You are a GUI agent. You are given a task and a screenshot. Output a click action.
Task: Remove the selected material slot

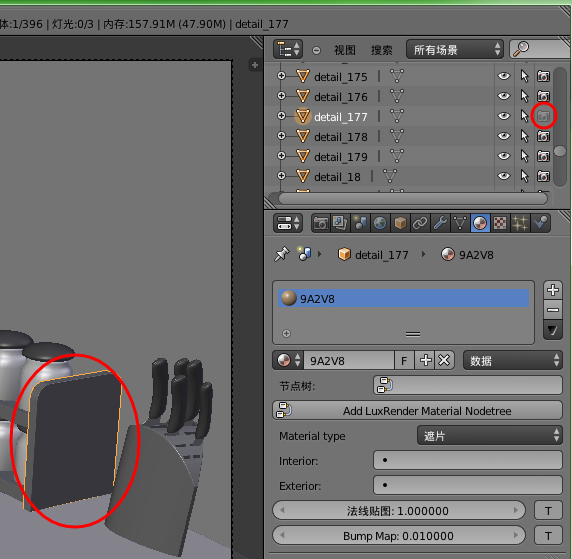pos(553,310)
